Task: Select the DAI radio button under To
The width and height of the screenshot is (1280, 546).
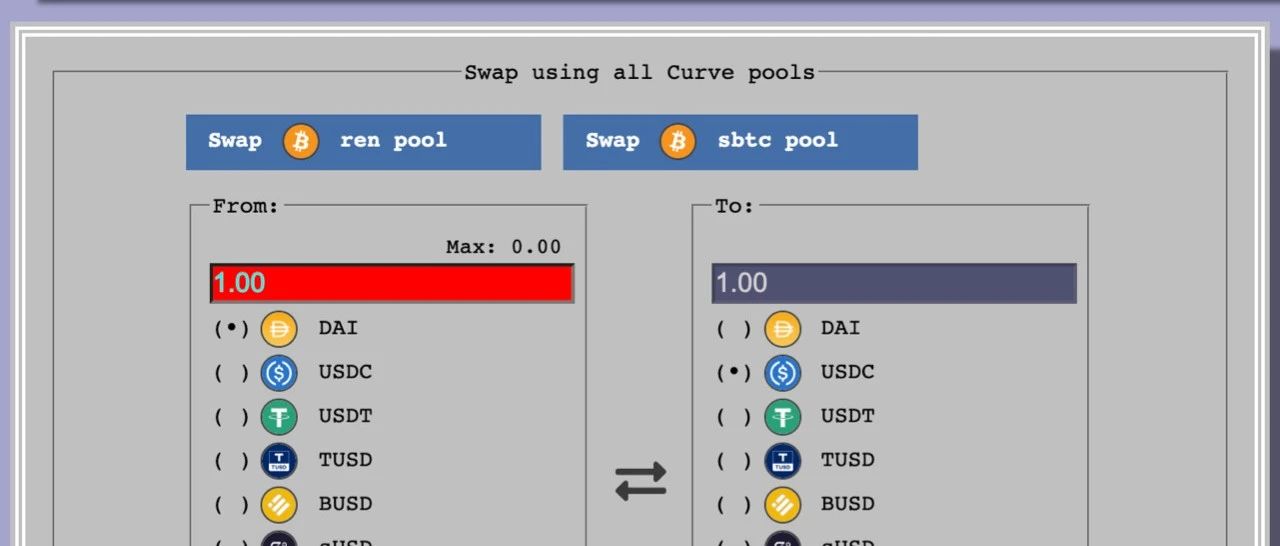Action: point(734,328)
